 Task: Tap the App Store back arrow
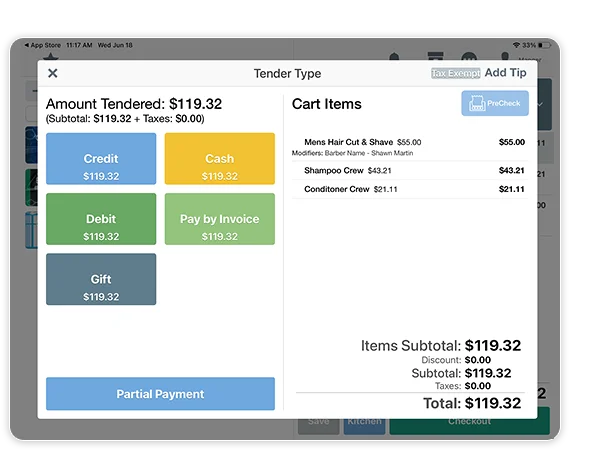coord(26,45)
